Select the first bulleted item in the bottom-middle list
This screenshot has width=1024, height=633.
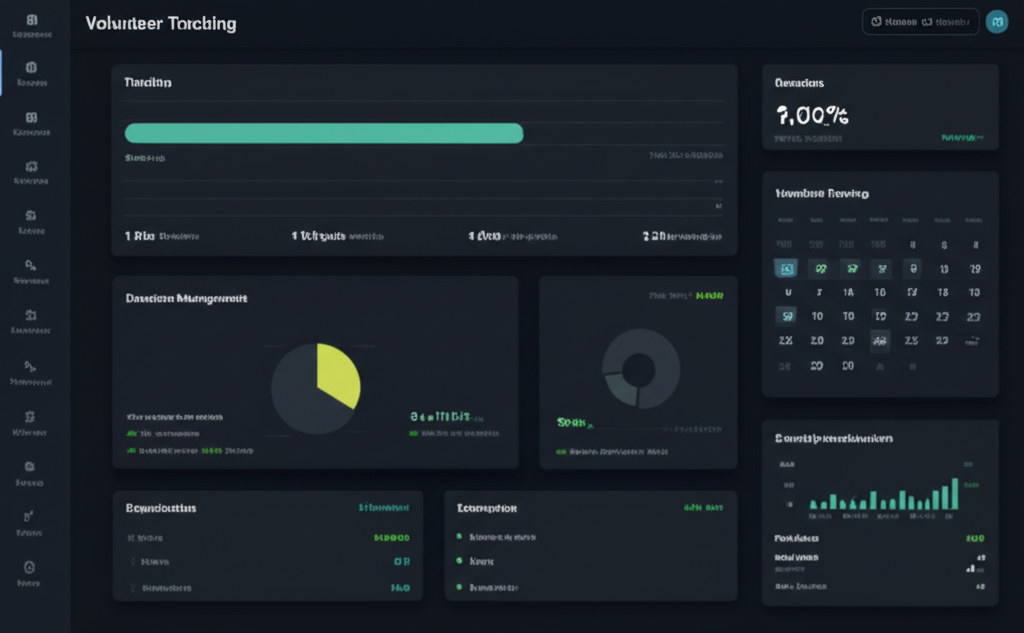[x=502, y=537]
